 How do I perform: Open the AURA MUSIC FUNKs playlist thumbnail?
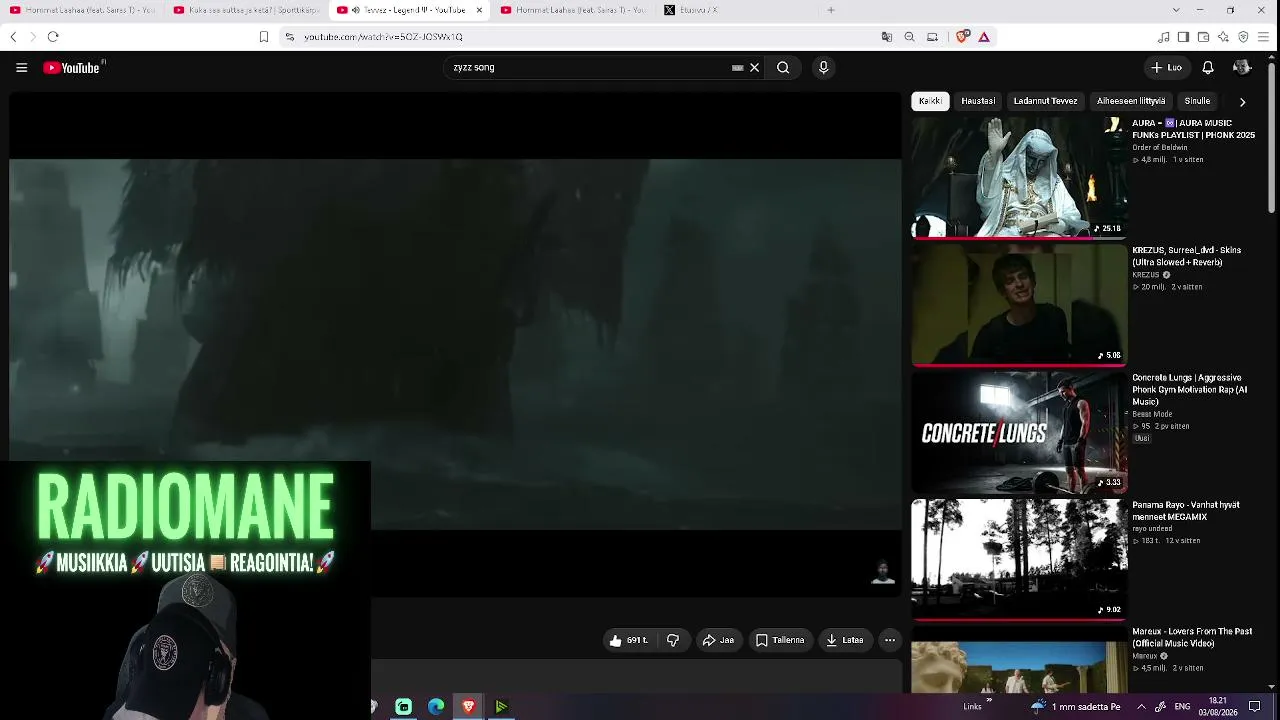[x=1019, y=178]
